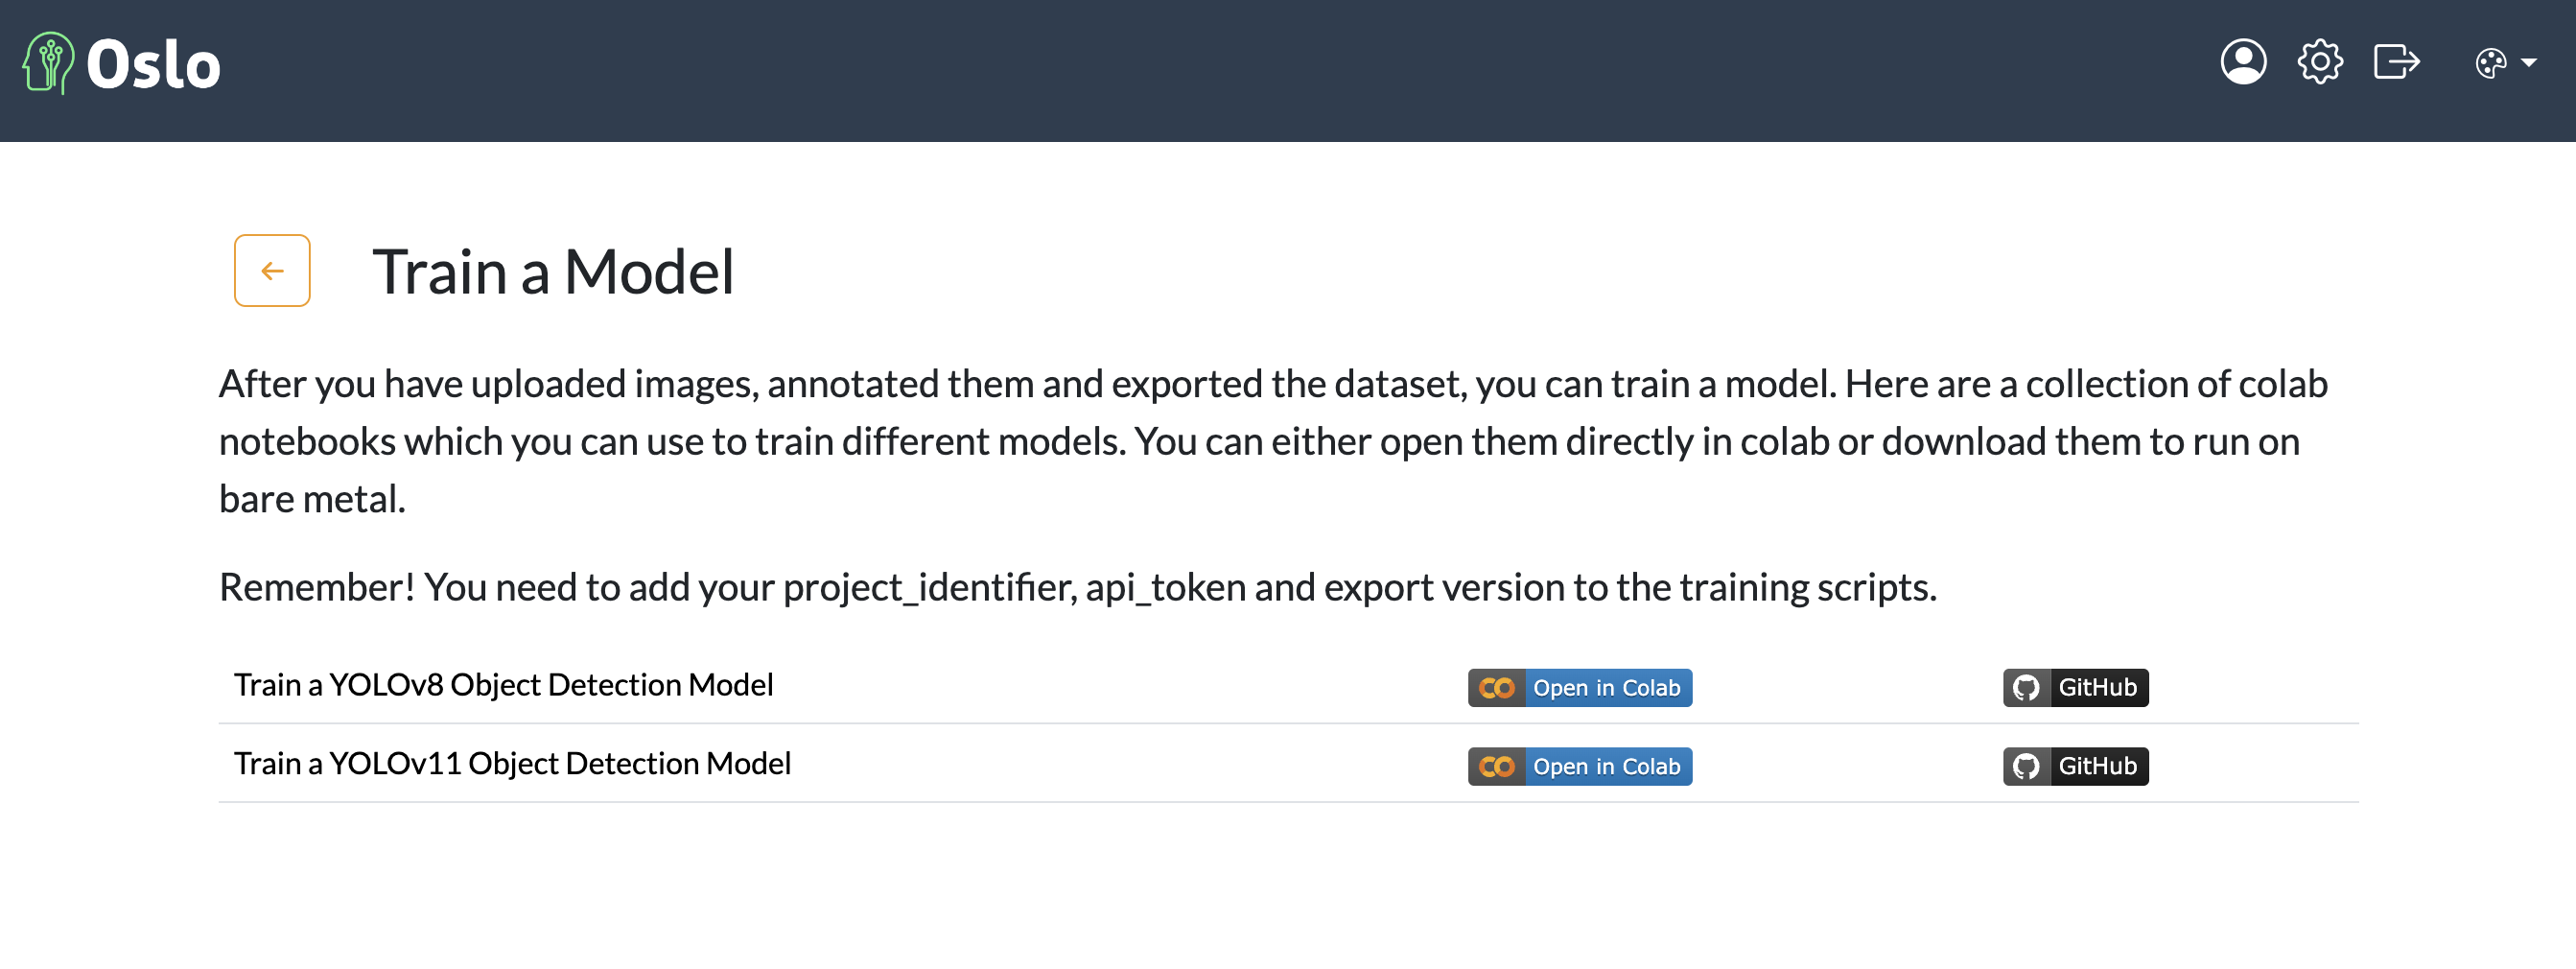Click the GitHub octocat icon for YOLOv11

[2026, 766]
